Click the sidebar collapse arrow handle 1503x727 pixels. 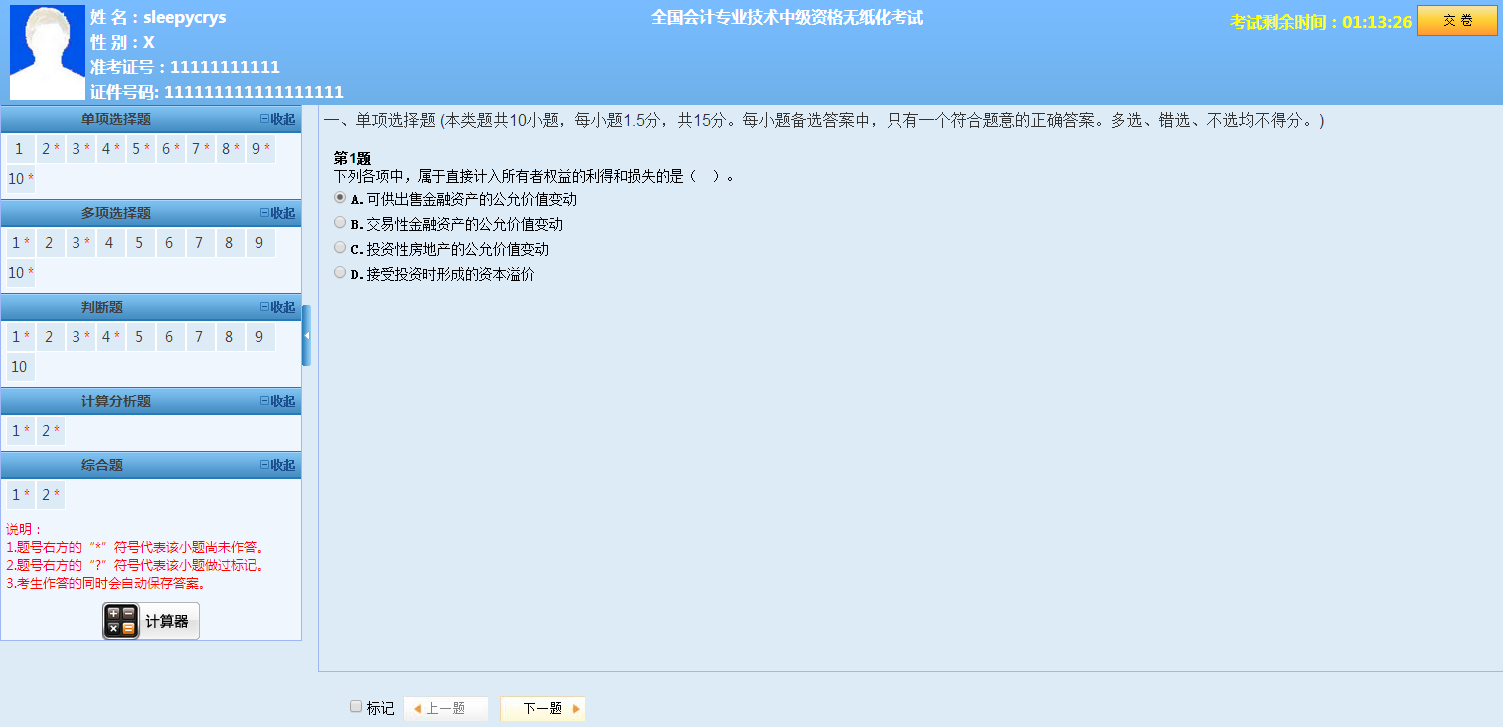point(307,336)
